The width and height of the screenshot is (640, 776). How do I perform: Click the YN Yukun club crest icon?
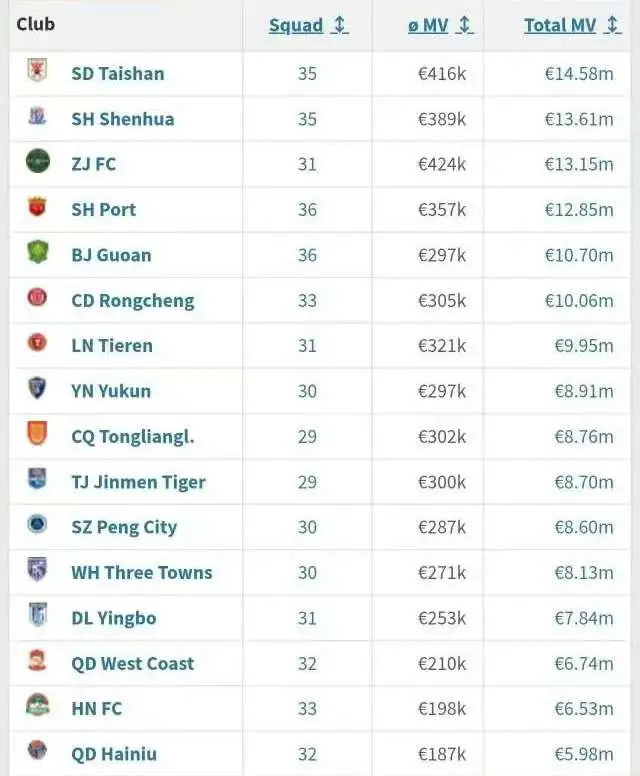coord(37,388)
